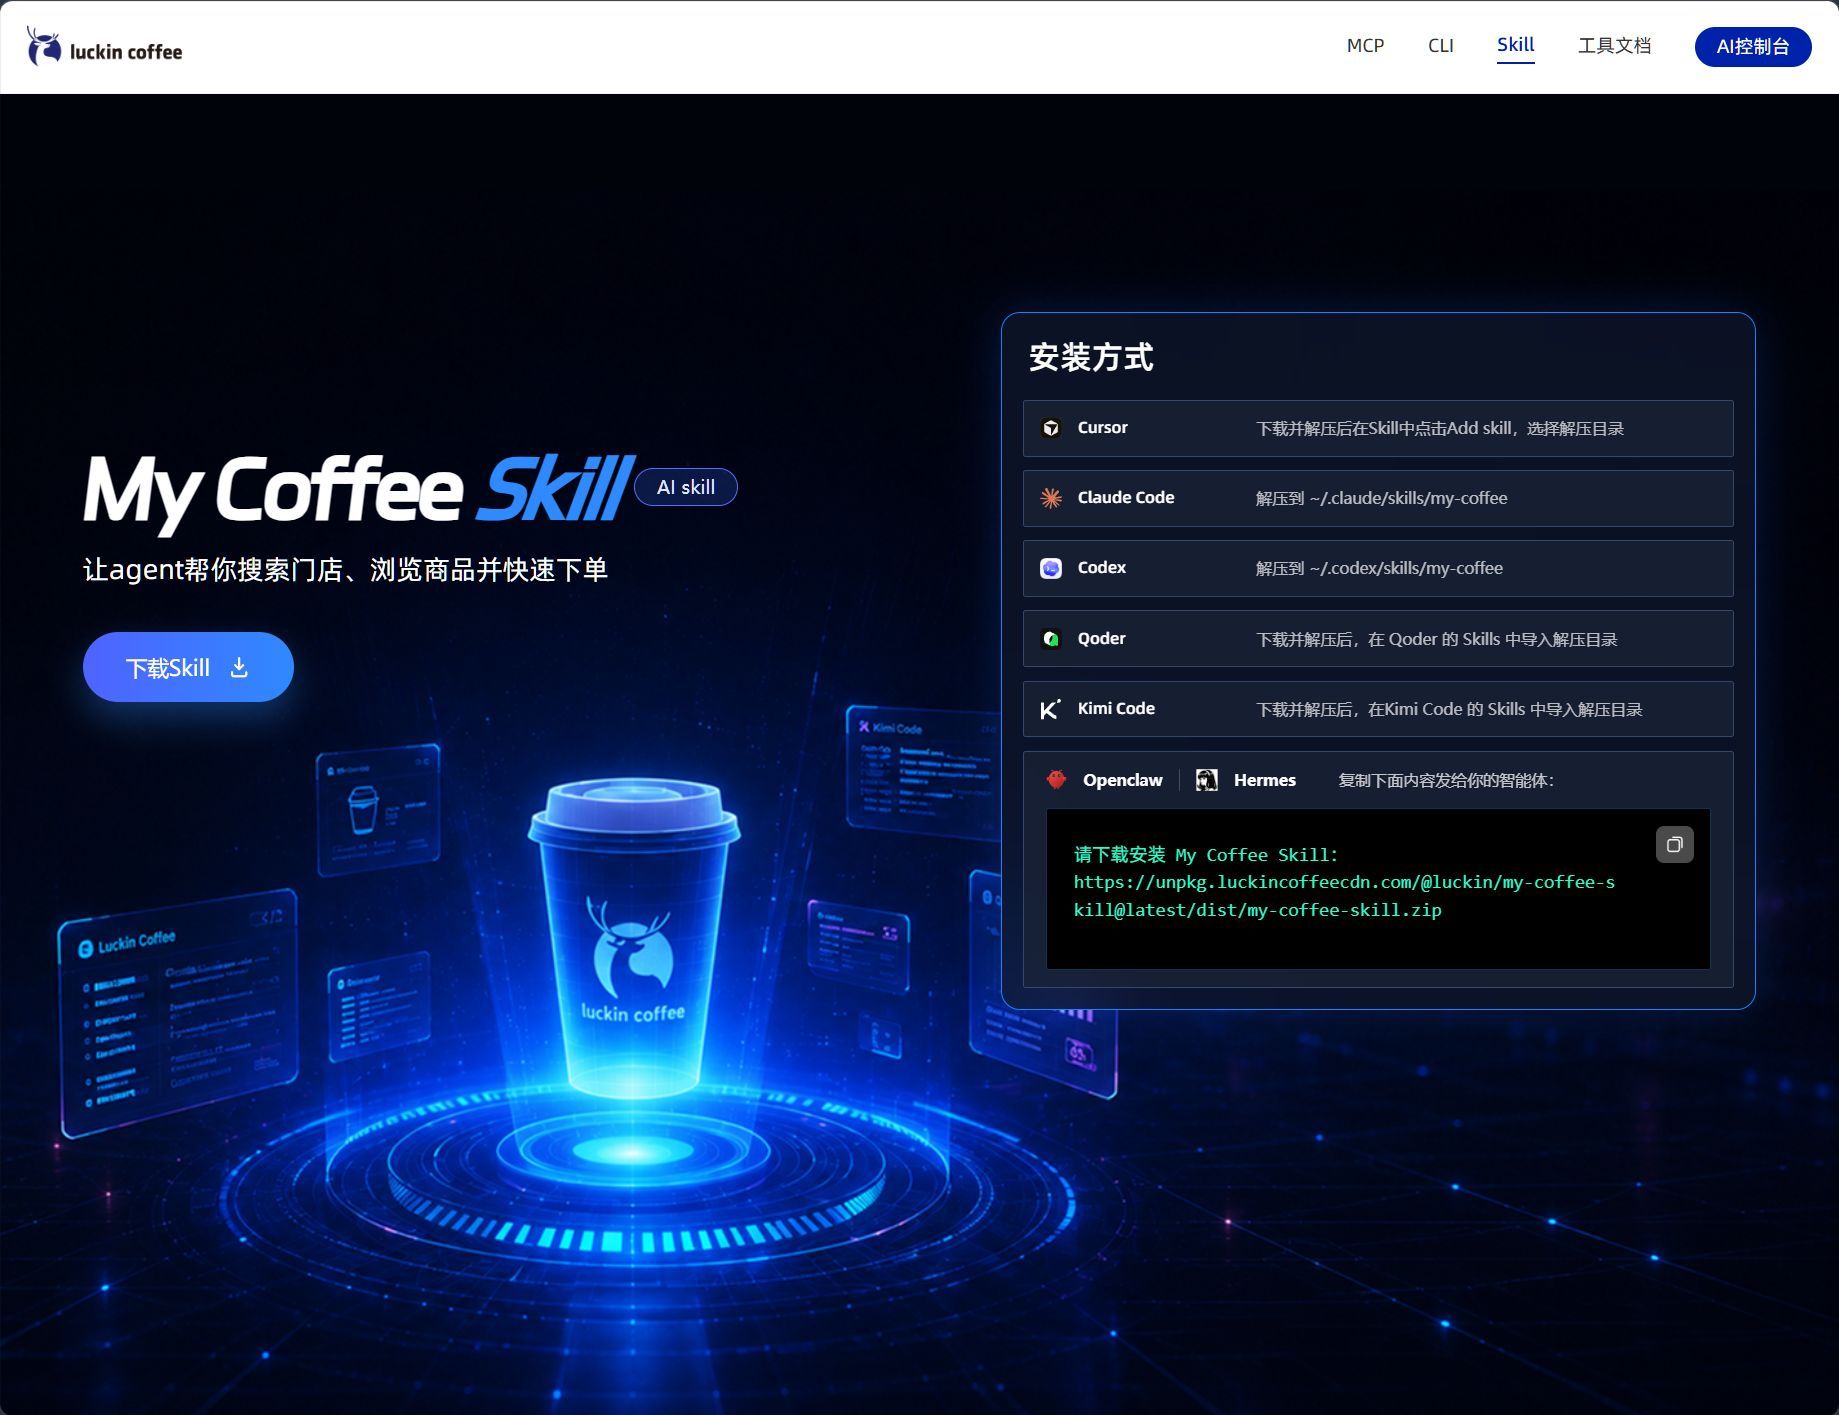The image size is (1839, 1415).
Task: Click the unpkg.luckincoffeecdn.com URL in code box
Action: pyautogui.click(x=1344, y=896)
